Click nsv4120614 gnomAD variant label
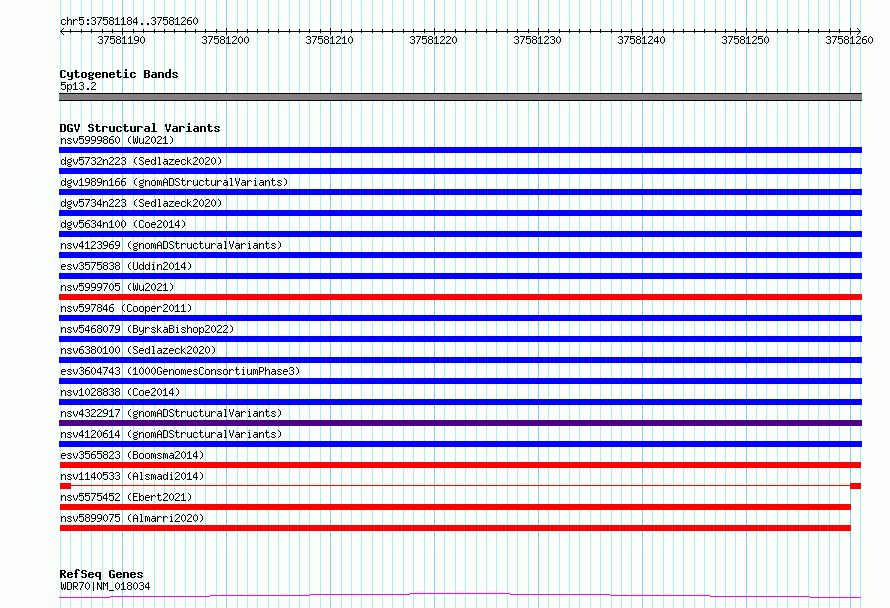The width and height of the screenshot is (890, 608). click(x=171, y=434)
